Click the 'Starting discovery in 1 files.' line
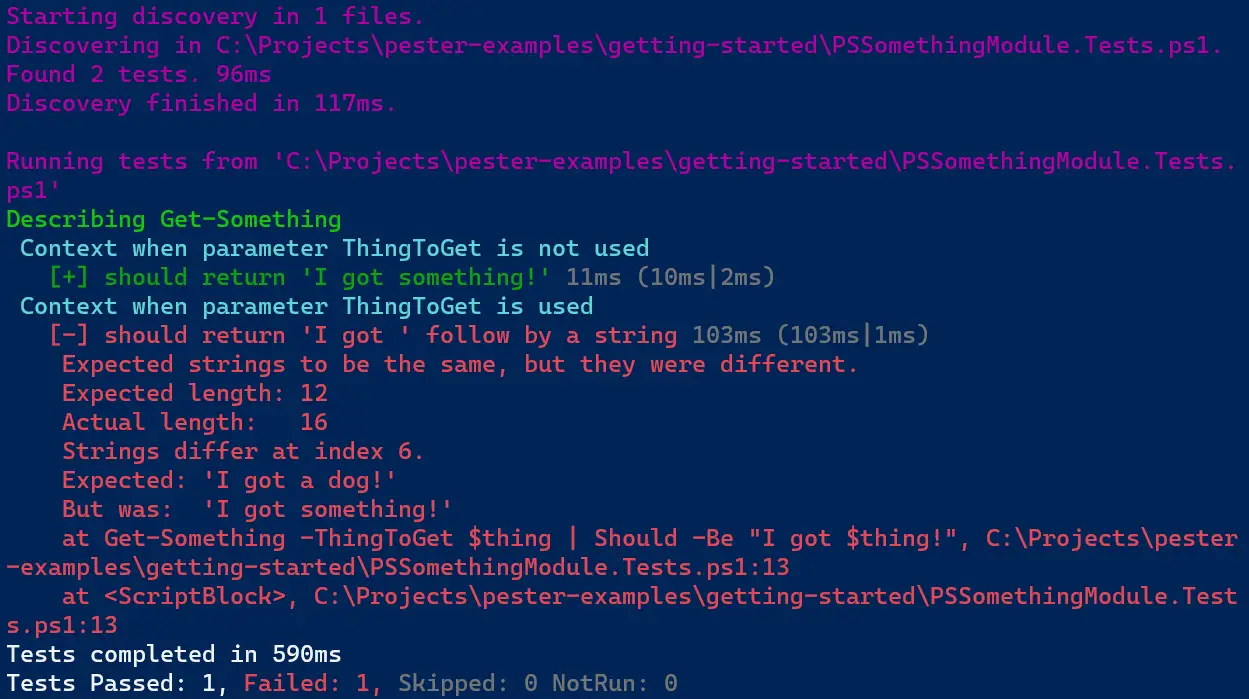 pyautogui.click(x=215, y=16)
